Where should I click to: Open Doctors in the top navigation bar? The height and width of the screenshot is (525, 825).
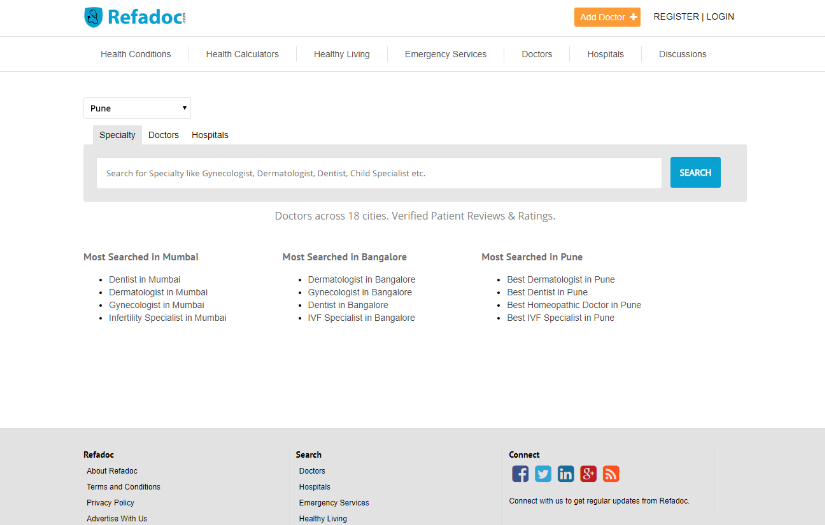[x=537, y=54]
